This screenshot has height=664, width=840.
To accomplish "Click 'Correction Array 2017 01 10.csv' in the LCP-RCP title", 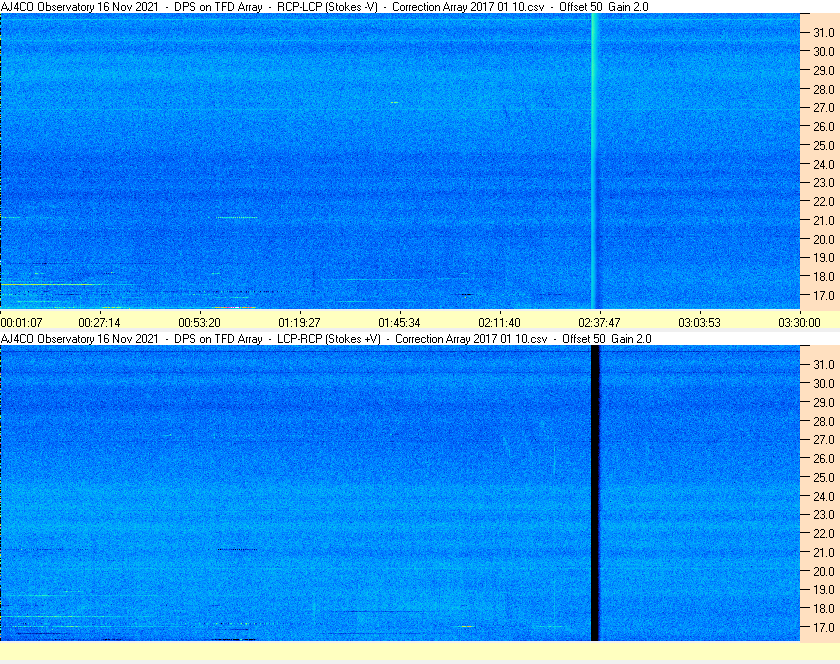I will point(471,339).
